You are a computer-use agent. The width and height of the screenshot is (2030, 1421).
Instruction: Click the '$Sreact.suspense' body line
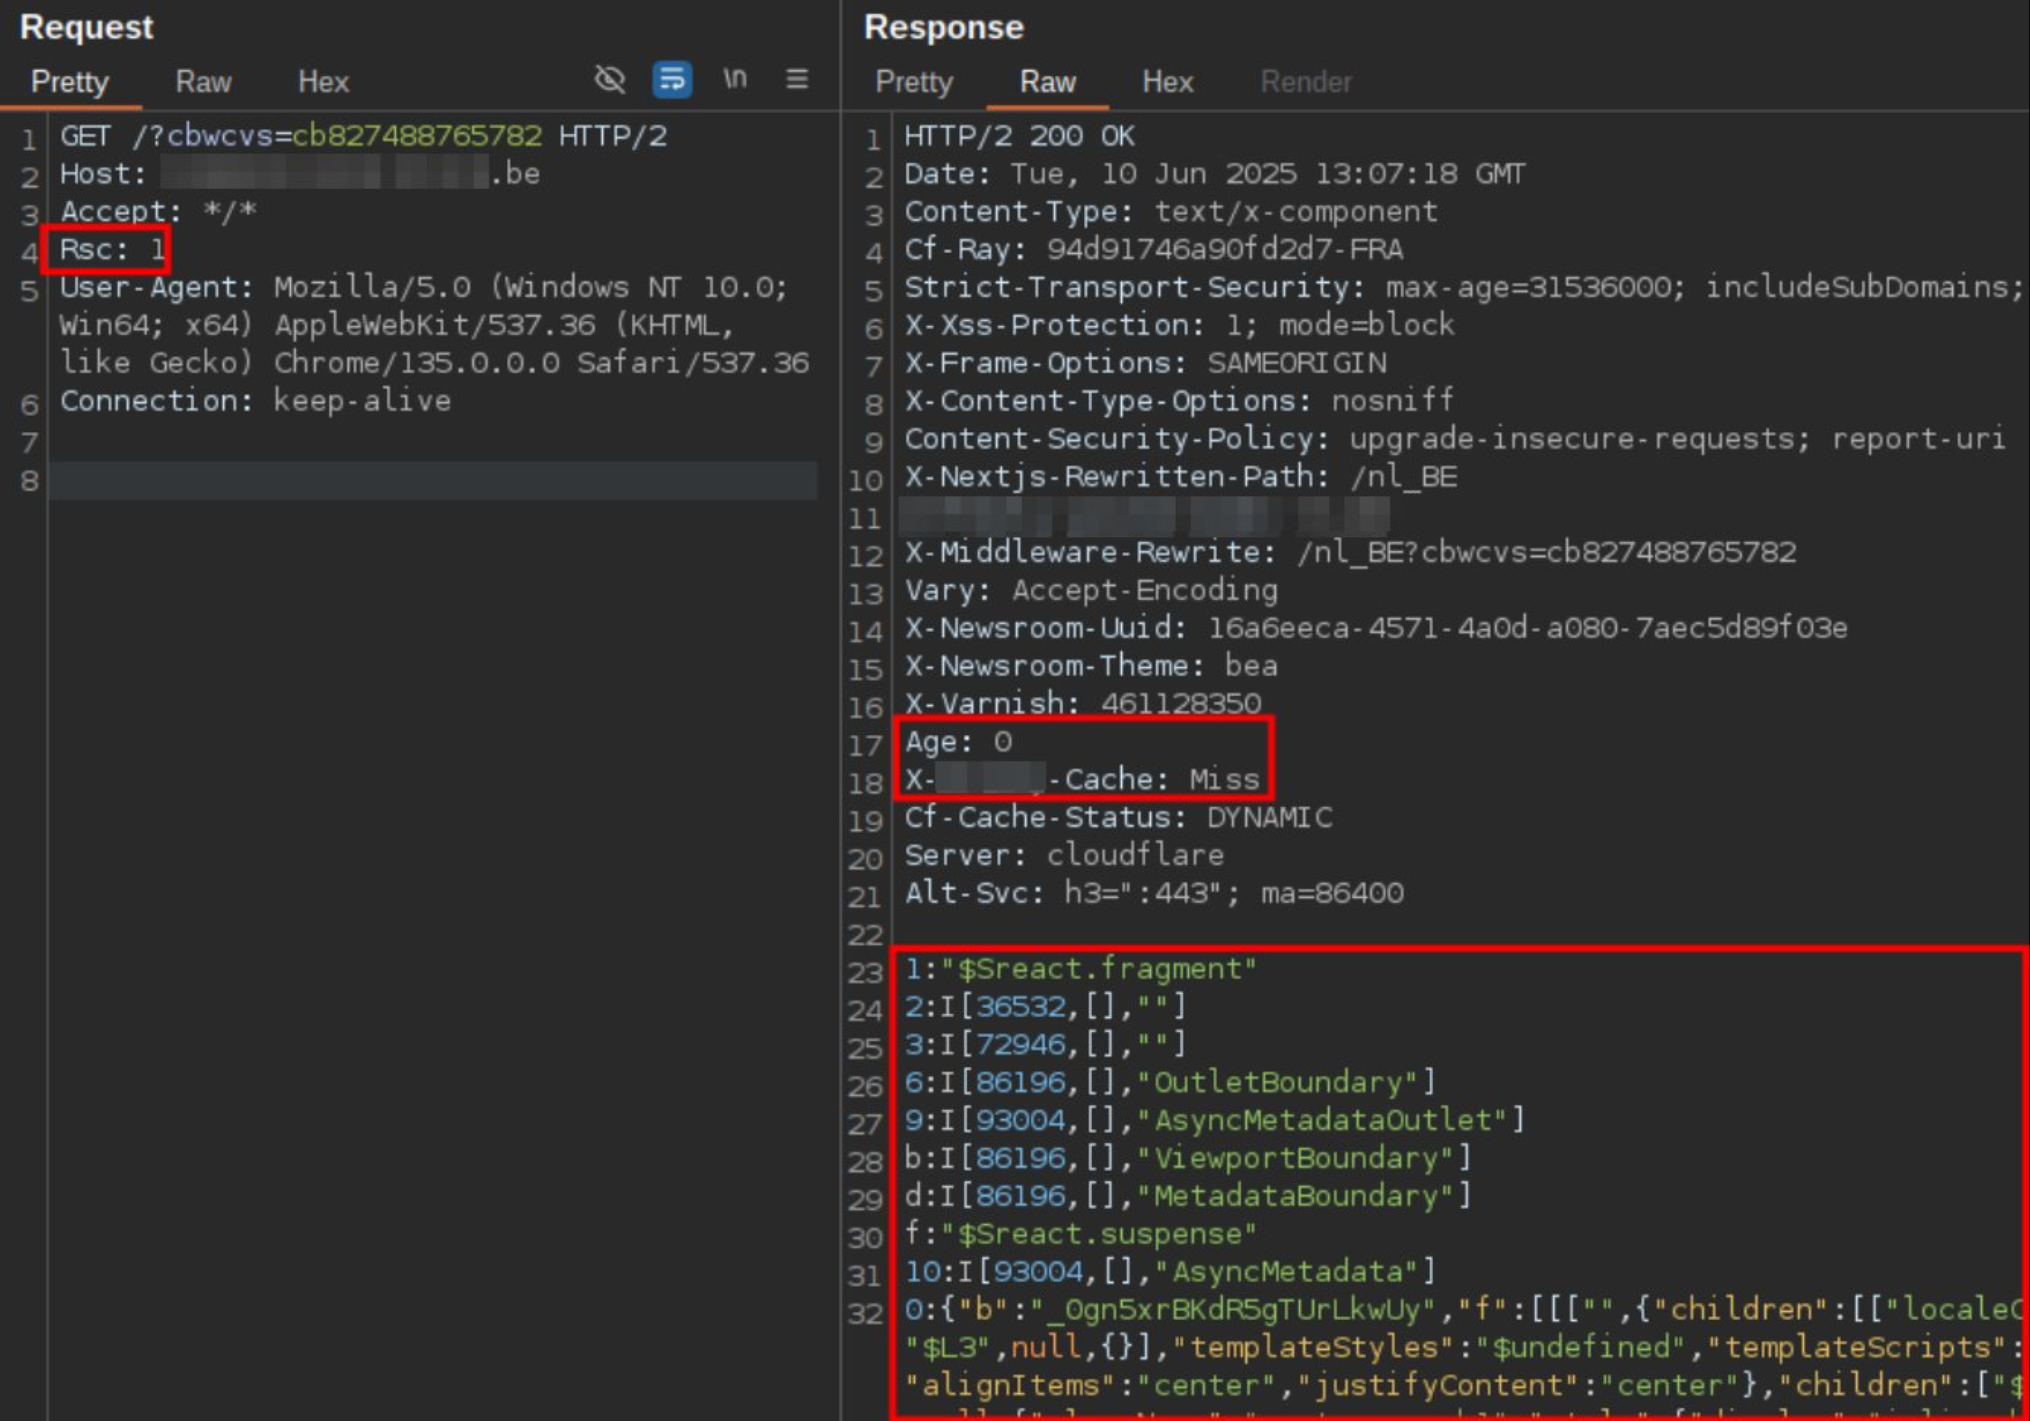point(1080,1235)
